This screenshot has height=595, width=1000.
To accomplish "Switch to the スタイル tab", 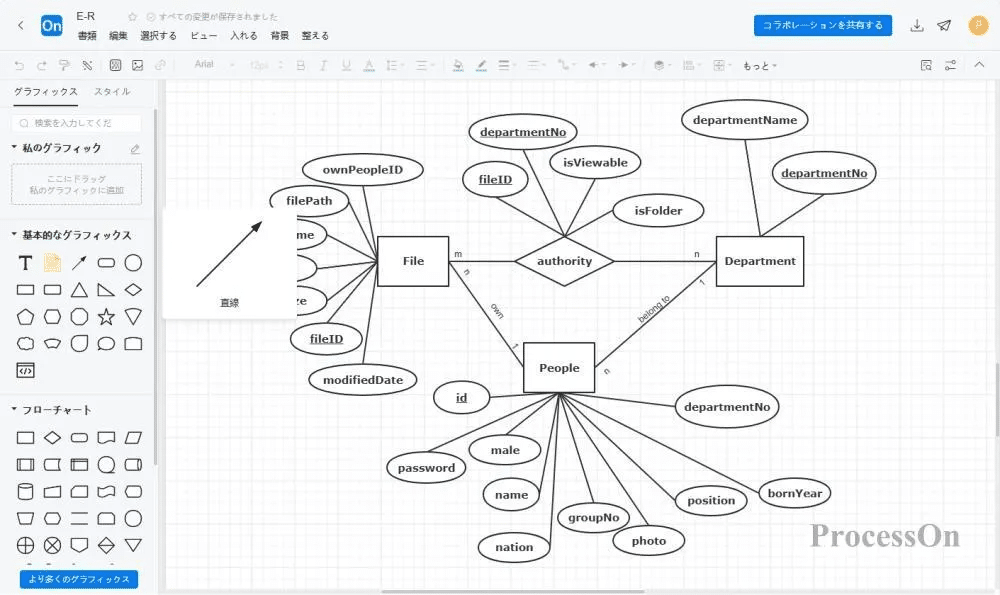I will pos(112,91).
